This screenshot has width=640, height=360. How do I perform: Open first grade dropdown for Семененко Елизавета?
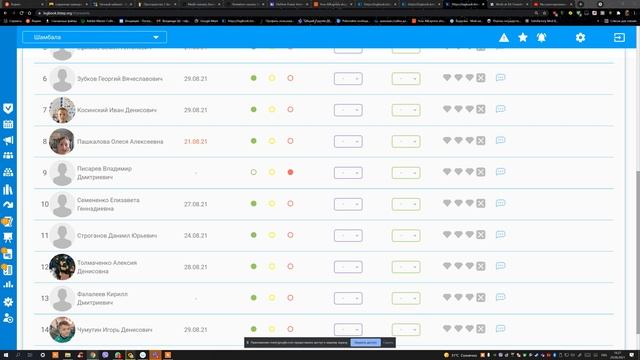point(348,204)
